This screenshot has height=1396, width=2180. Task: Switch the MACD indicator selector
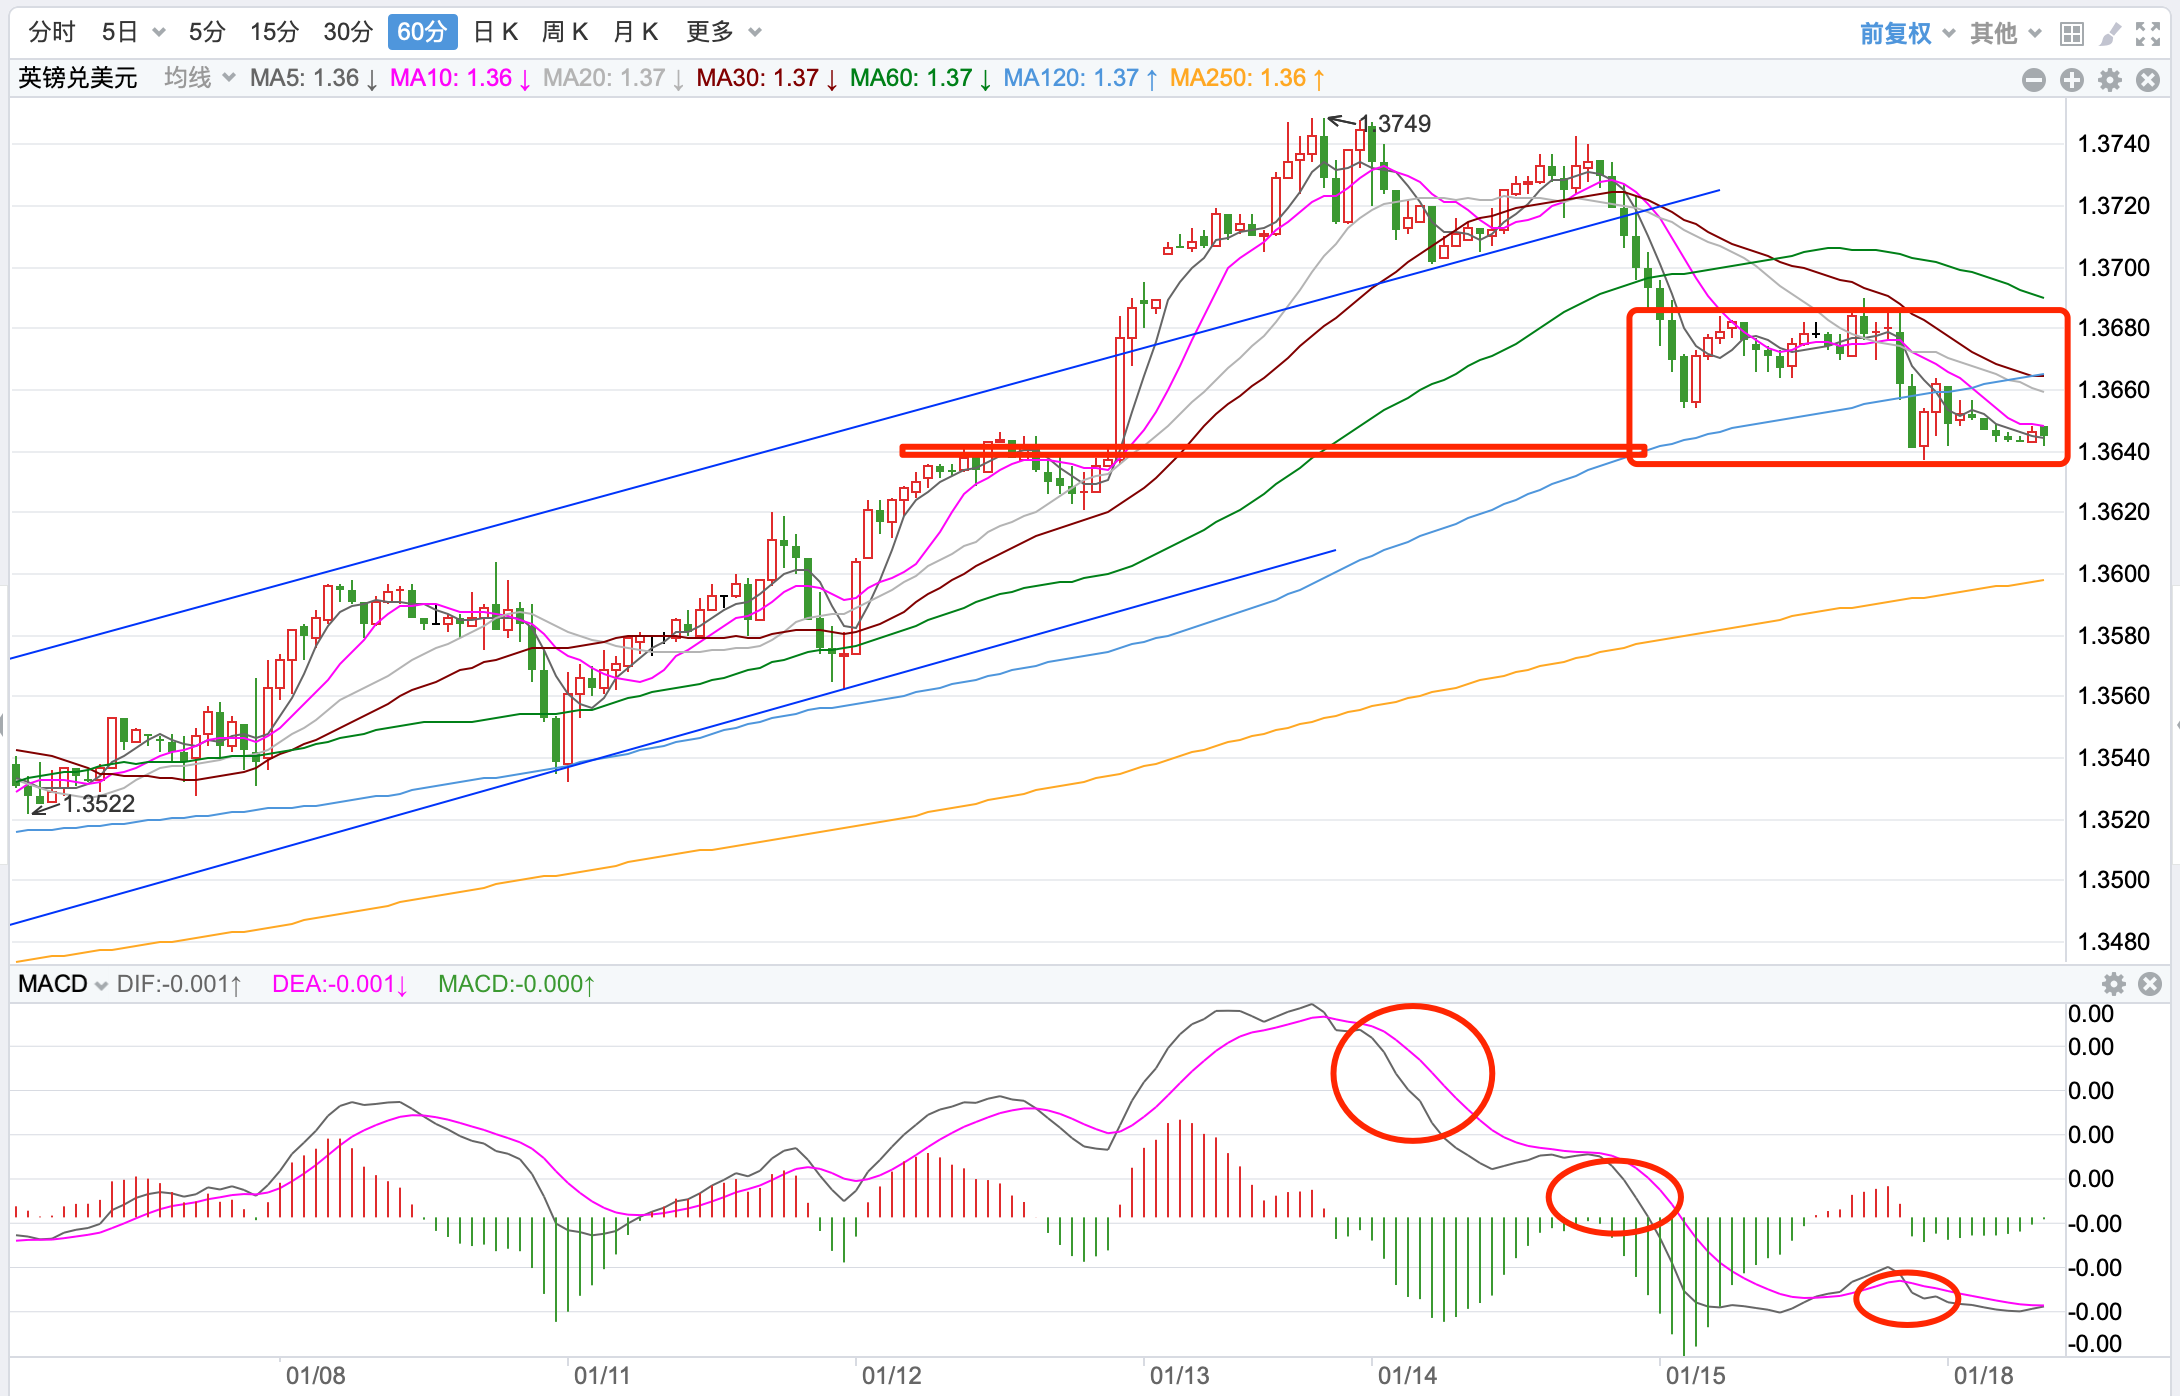pyautogui.click(x=62, y=984)
